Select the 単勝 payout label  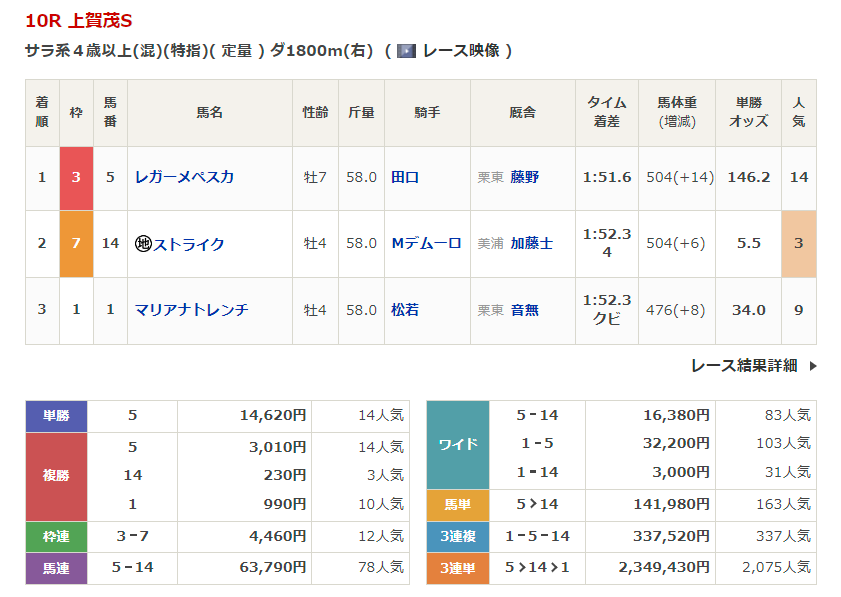click(56, 416)
